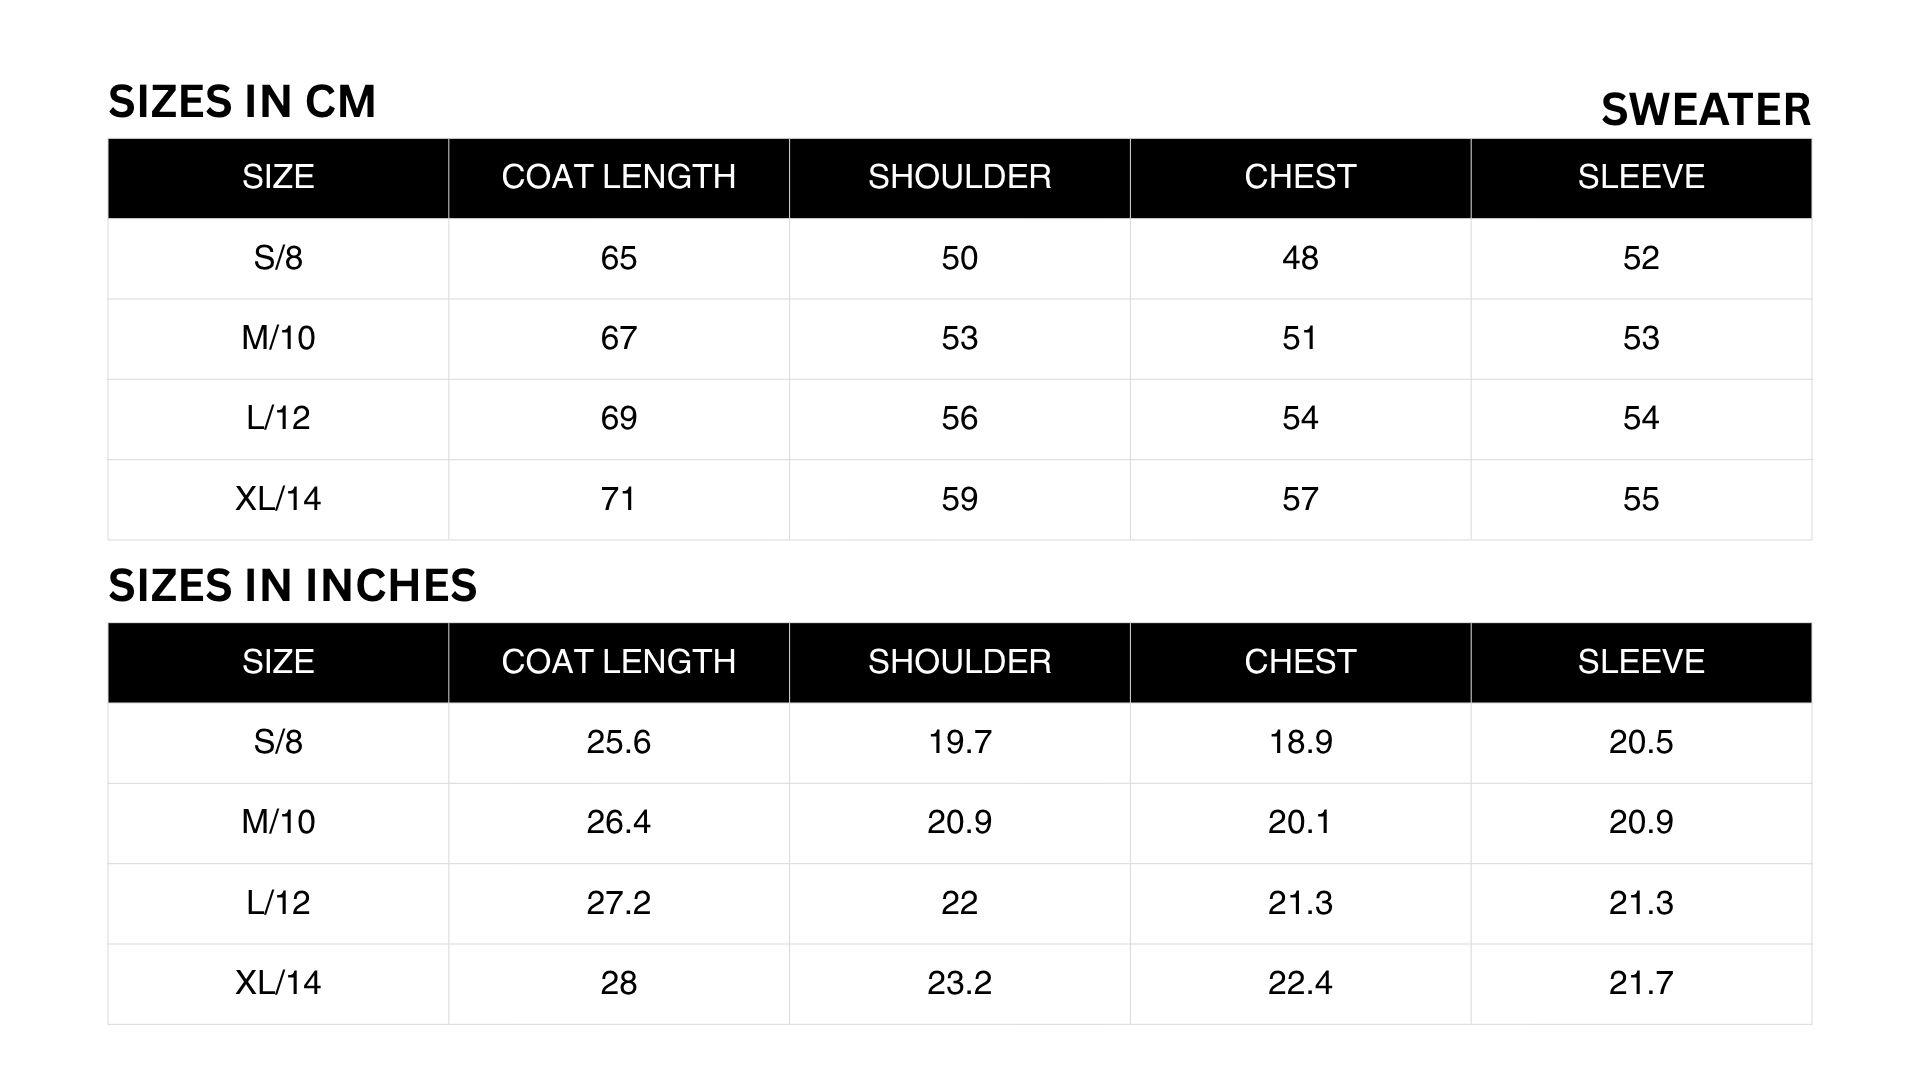Select COAT LENGTH header in cm table

(618, 177)
